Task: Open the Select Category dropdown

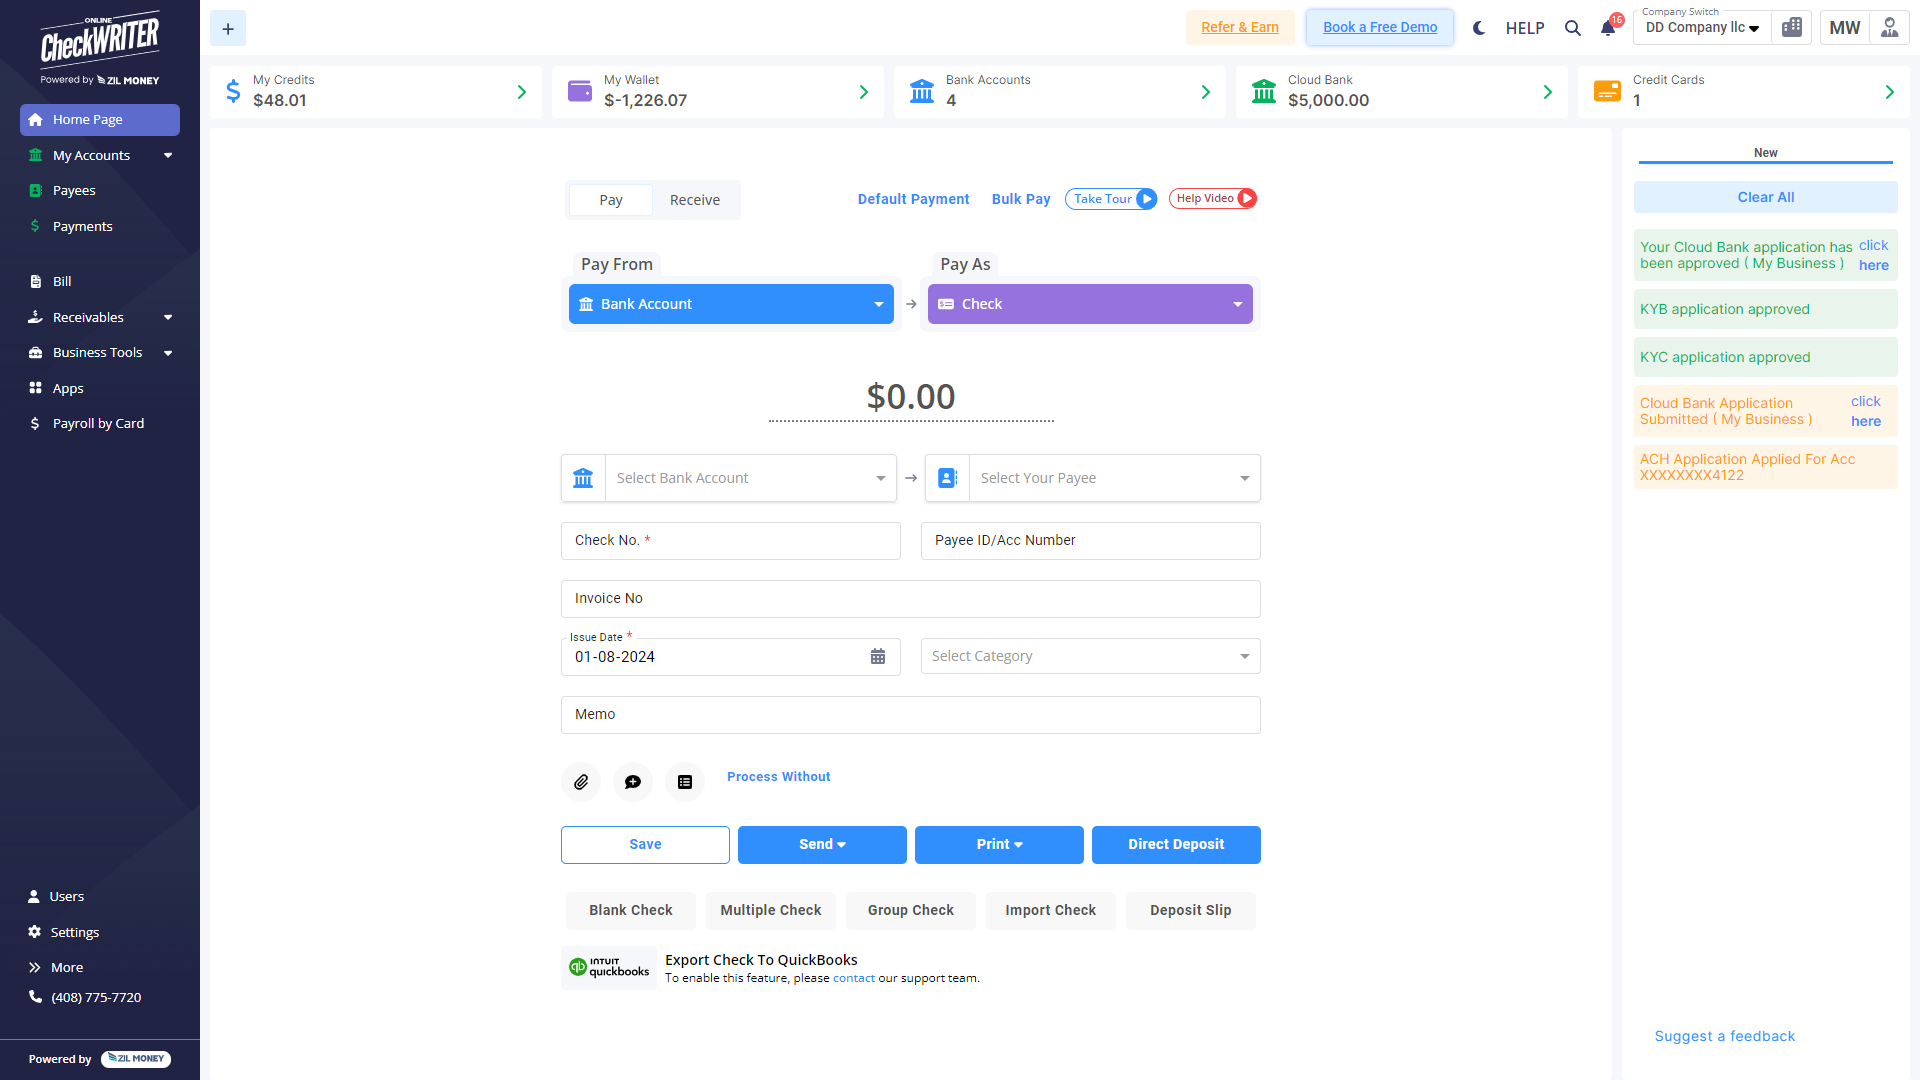Action: tap(1090, 656)
